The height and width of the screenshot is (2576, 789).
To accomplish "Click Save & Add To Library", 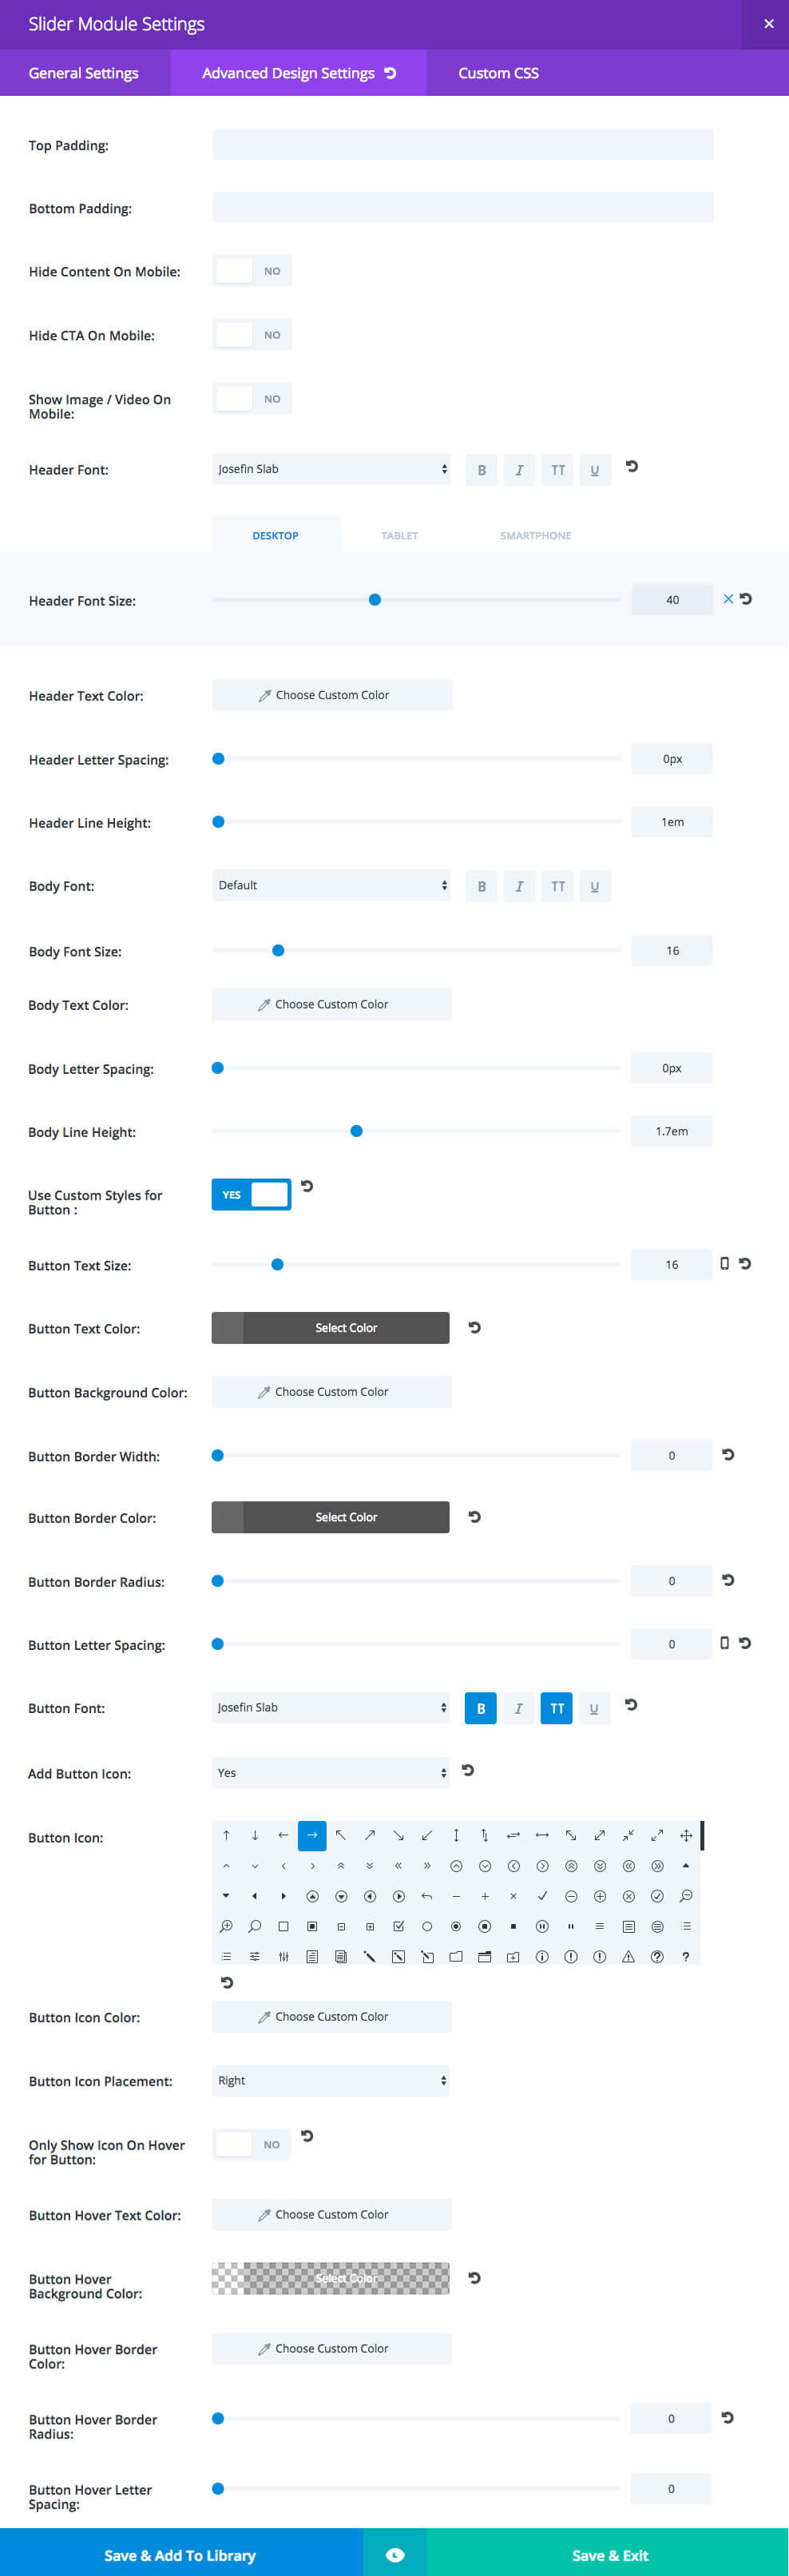I will (x=180, y=2555).
